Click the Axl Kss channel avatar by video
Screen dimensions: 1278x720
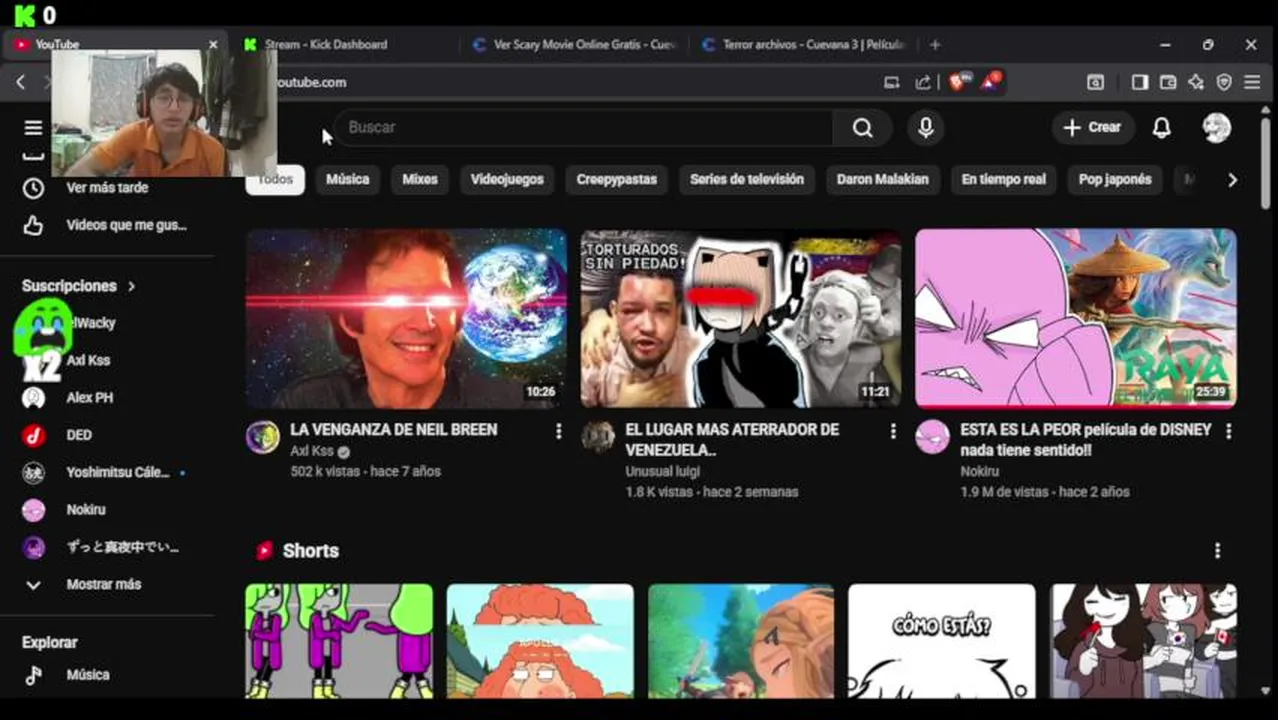point(263,437)
